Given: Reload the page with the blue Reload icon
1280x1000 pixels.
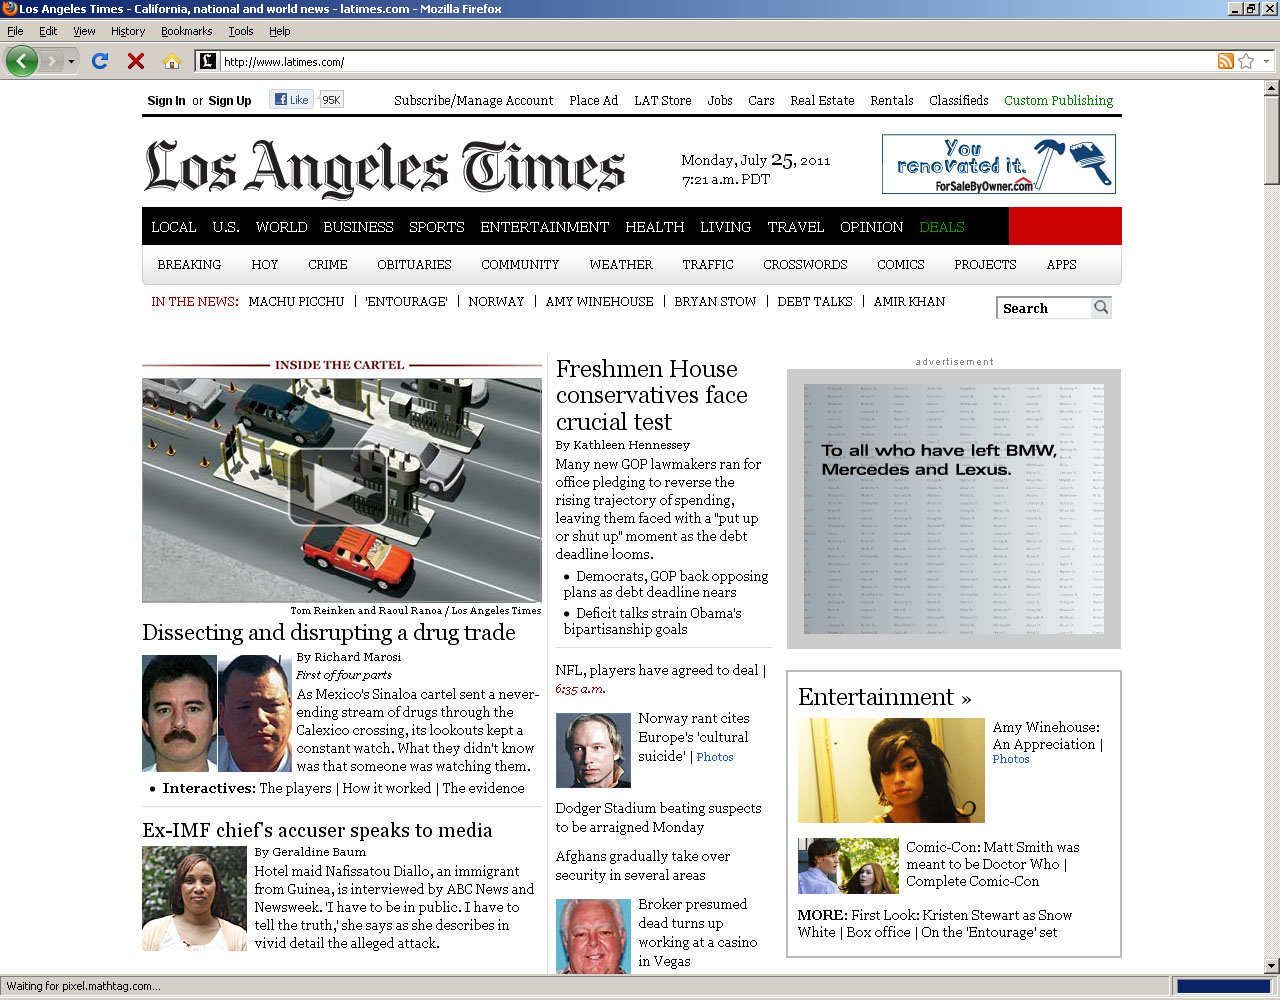Looking at the screenshot, I should (x=100, y=61).
